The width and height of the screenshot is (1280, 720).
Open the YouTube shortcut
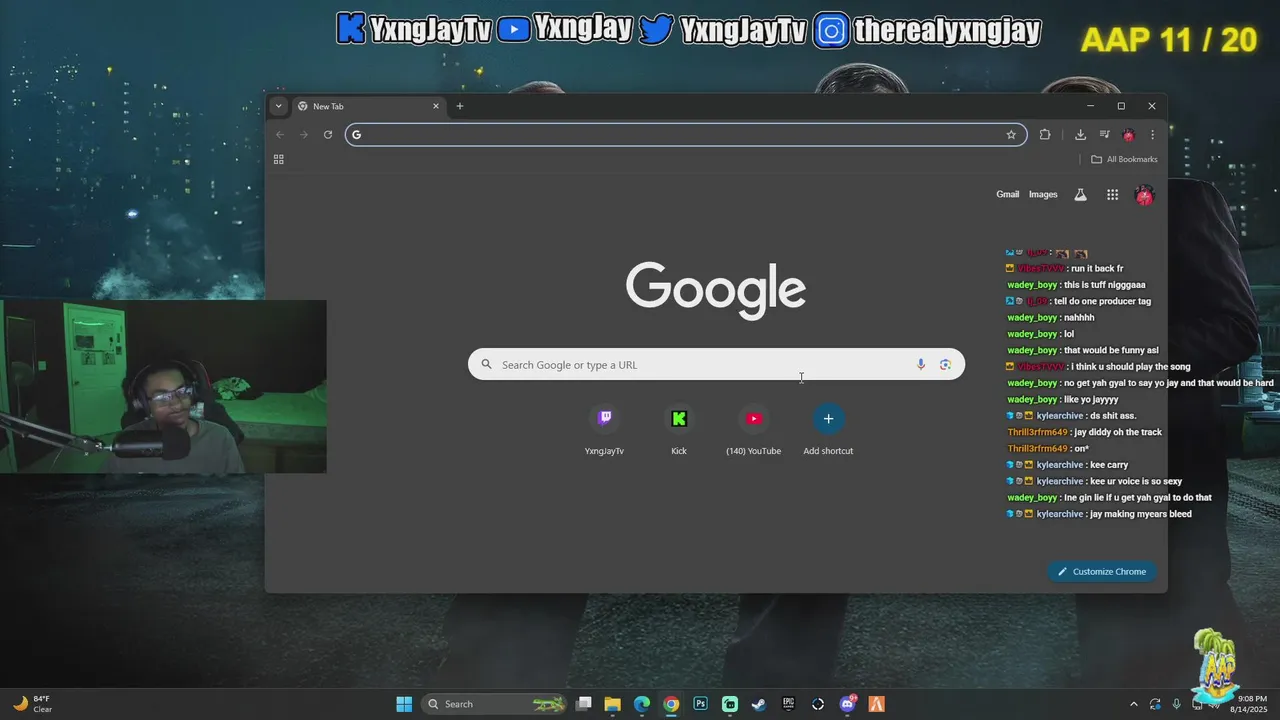(x=753, y=430)
